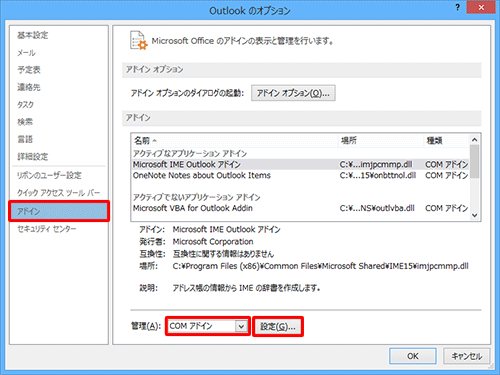This screenshot has width=500, height=375.
Task: Close the Outlook のオプション dialog
Action: pyautogui.click(x=481, y=7)
